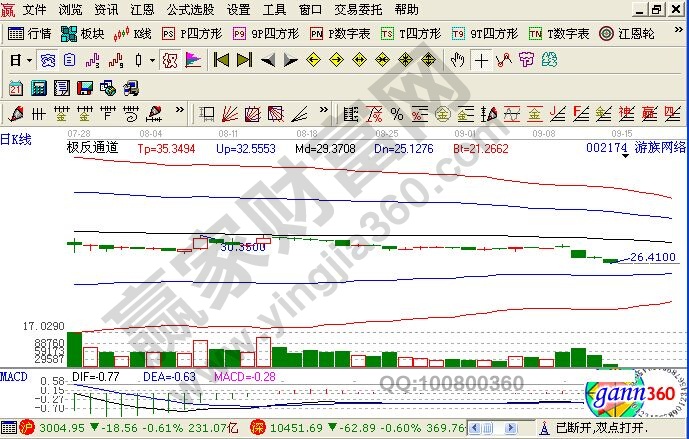Click the network computer connection icon

[131, 88]
